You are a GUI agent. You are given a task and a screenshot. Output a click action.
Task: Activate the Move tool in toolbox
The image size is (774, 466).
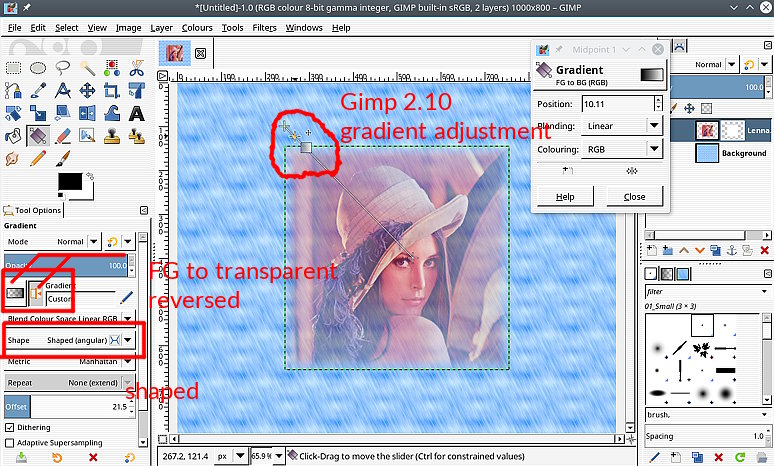click(x=87, y=90)
